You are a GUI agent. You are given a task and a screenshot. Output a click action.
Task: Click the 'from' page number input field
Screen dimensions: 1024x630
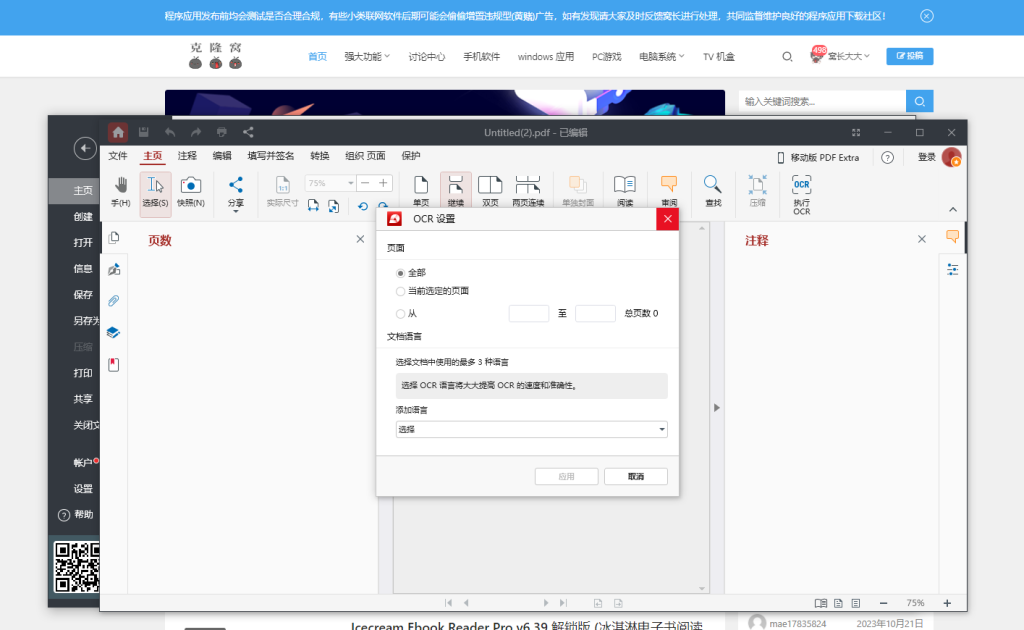(528, 314)
